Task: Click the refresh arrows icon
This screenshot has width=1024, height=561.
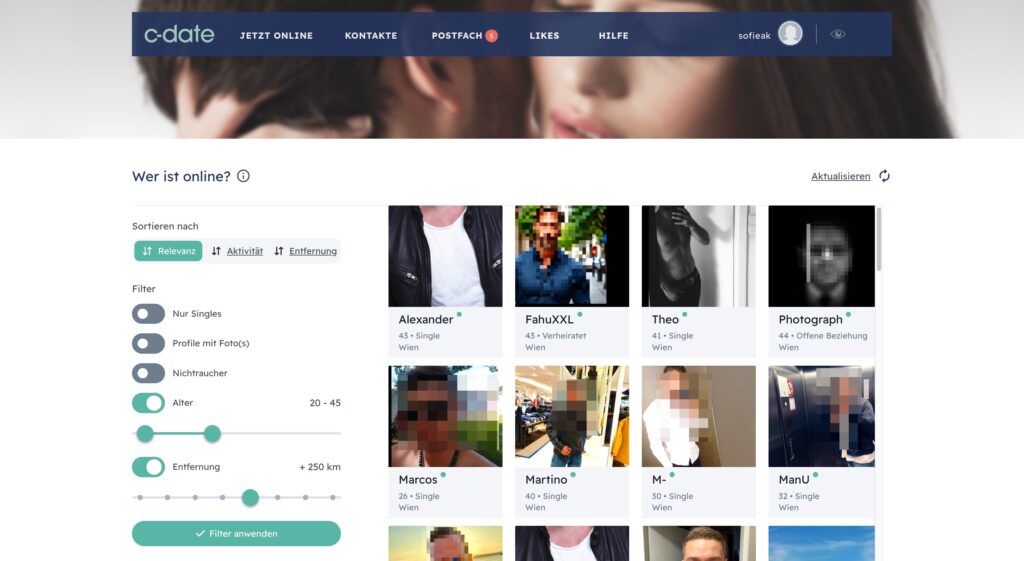Action: point(884,176)
